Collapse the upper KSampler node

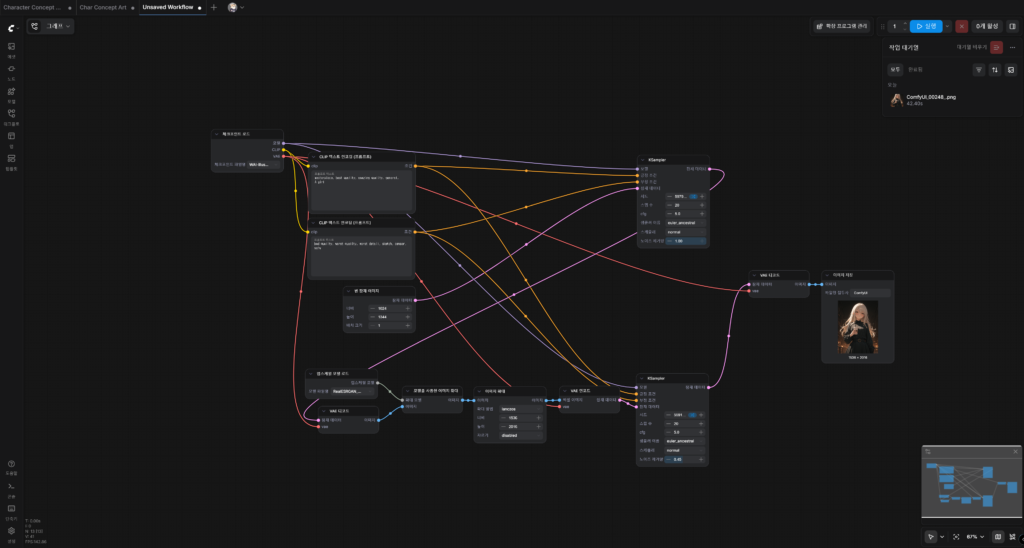click(x=643, y=159)
